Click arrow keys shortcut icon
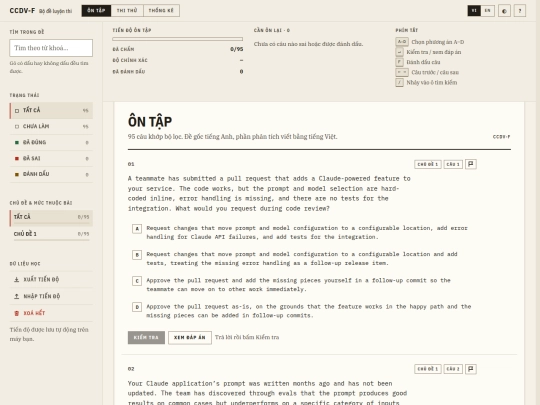This screenshot has height=405, width=540. point(402,72)
